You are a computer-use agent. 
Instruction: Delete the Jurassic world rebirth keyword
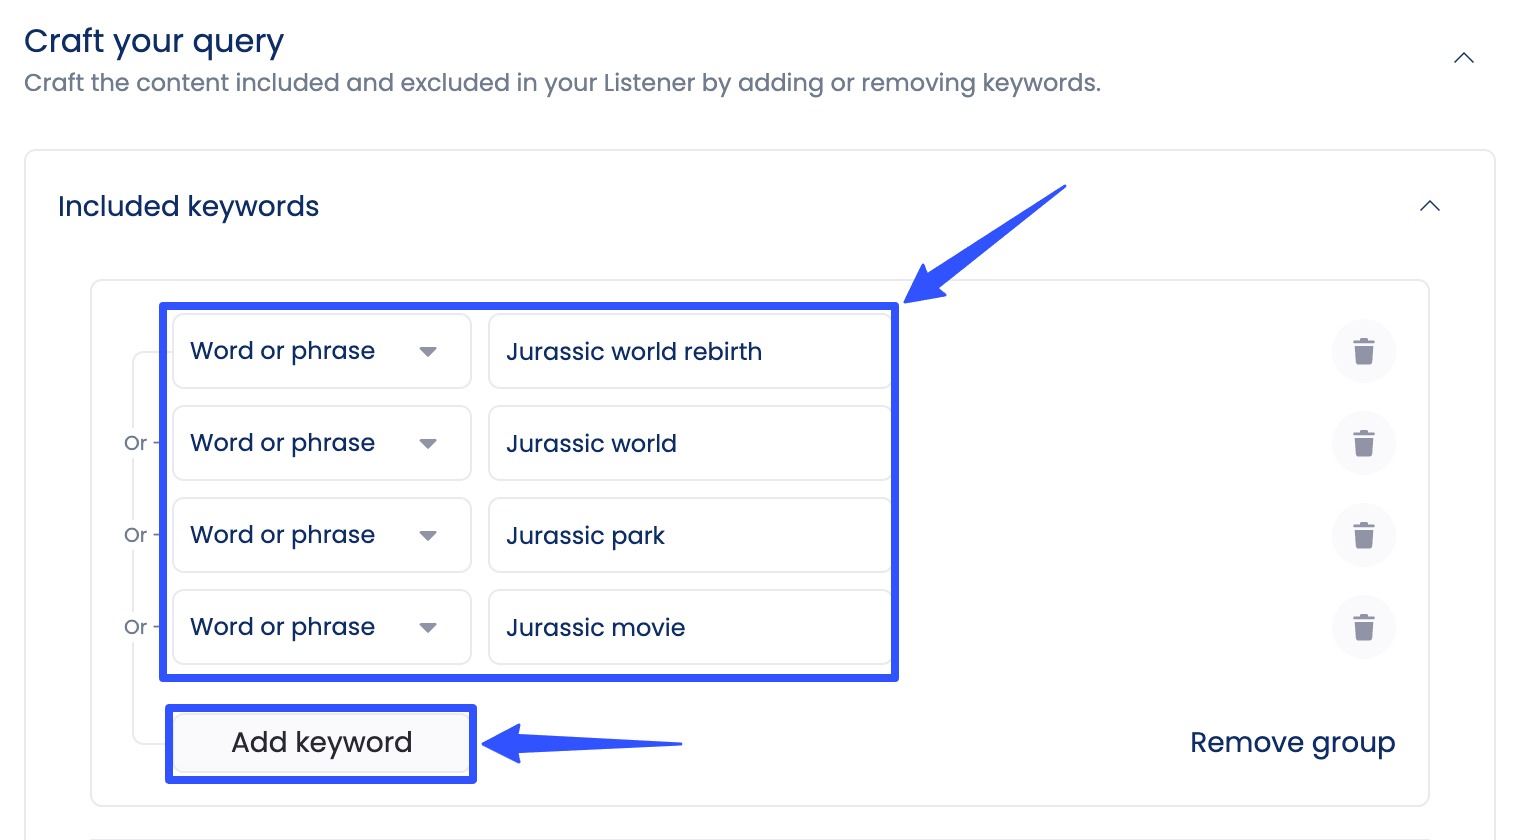1363,351
